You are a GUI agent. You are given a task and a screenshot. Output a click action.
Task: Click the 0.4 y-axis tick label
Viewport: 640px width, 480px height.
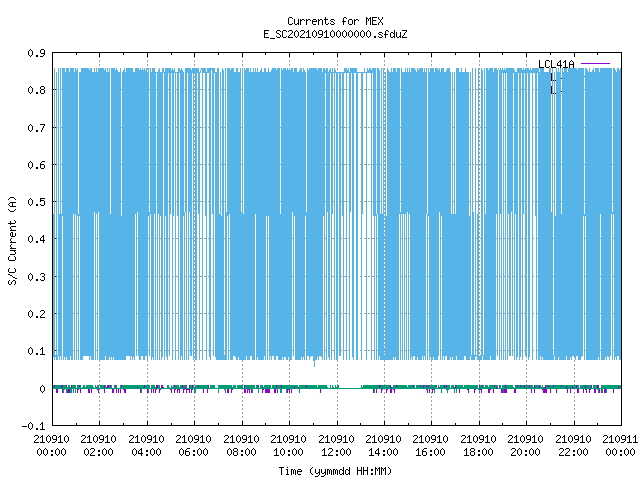pyautogui.click(x=36, y=239)
